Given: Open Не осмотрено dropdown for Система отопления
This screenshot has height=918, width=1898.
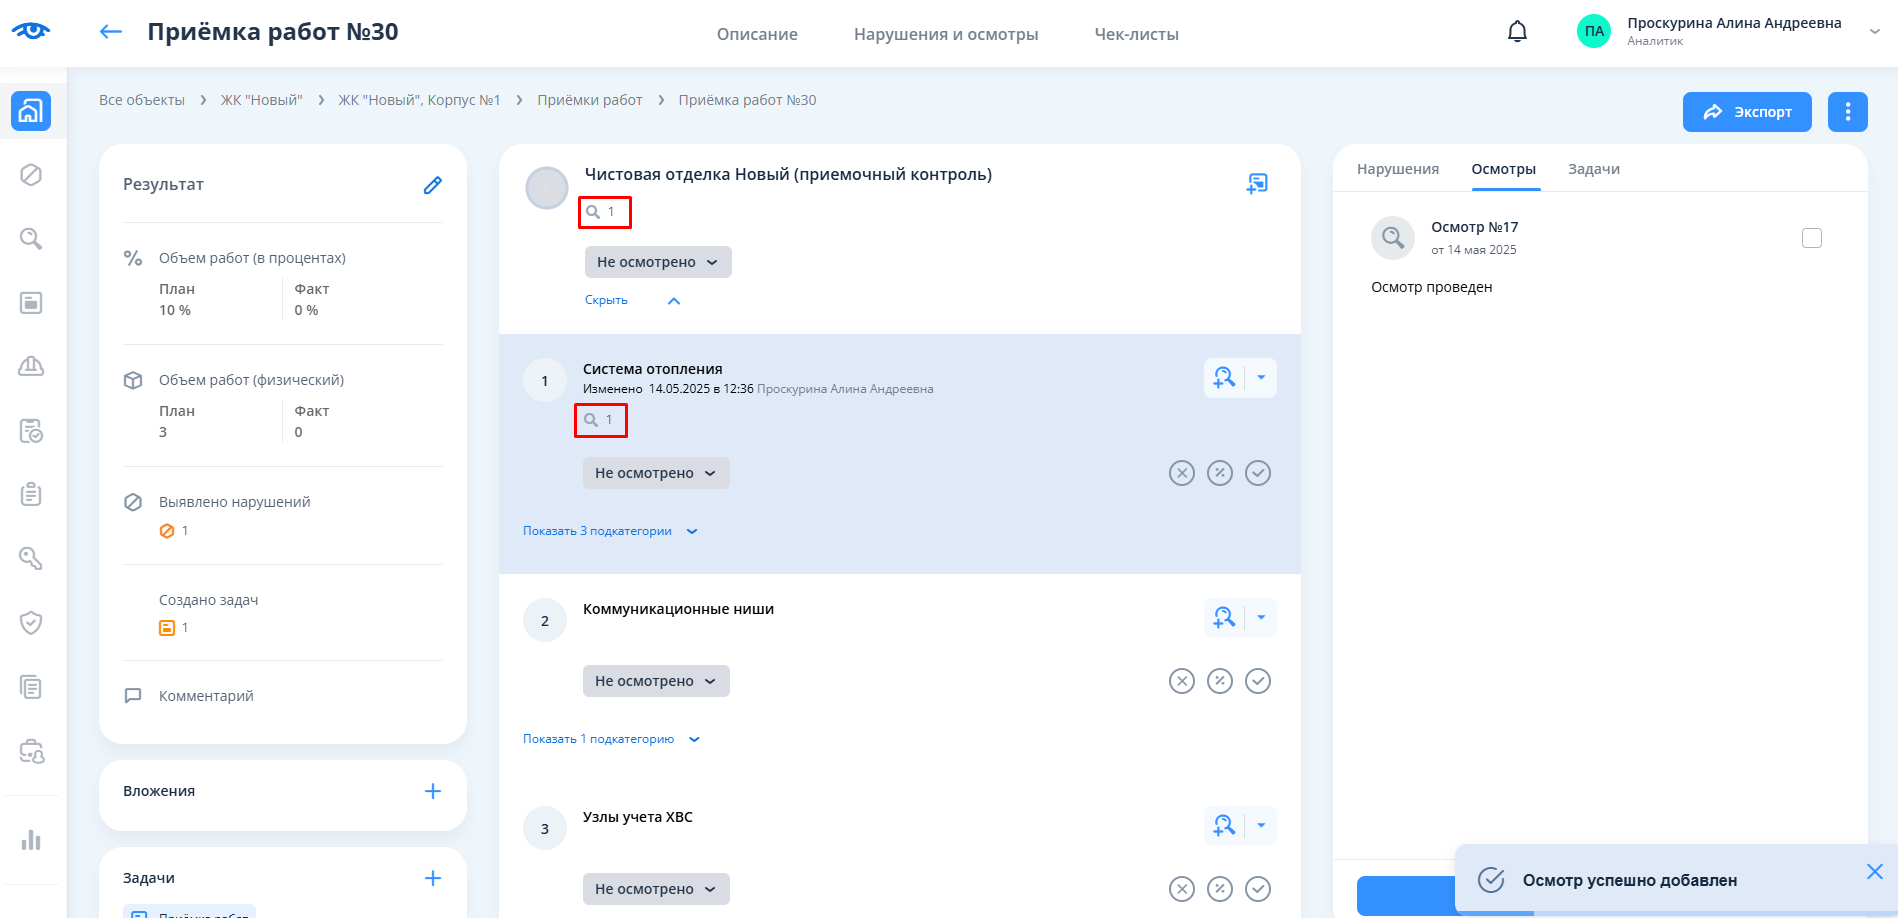Looking at the screenshot, I should 656,473.
